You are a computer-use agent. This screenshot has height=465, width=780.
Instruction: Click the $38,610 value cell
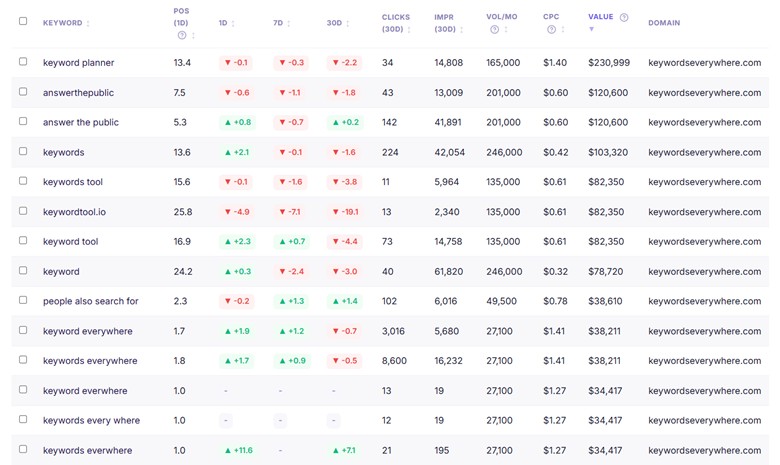coord(605,301)
